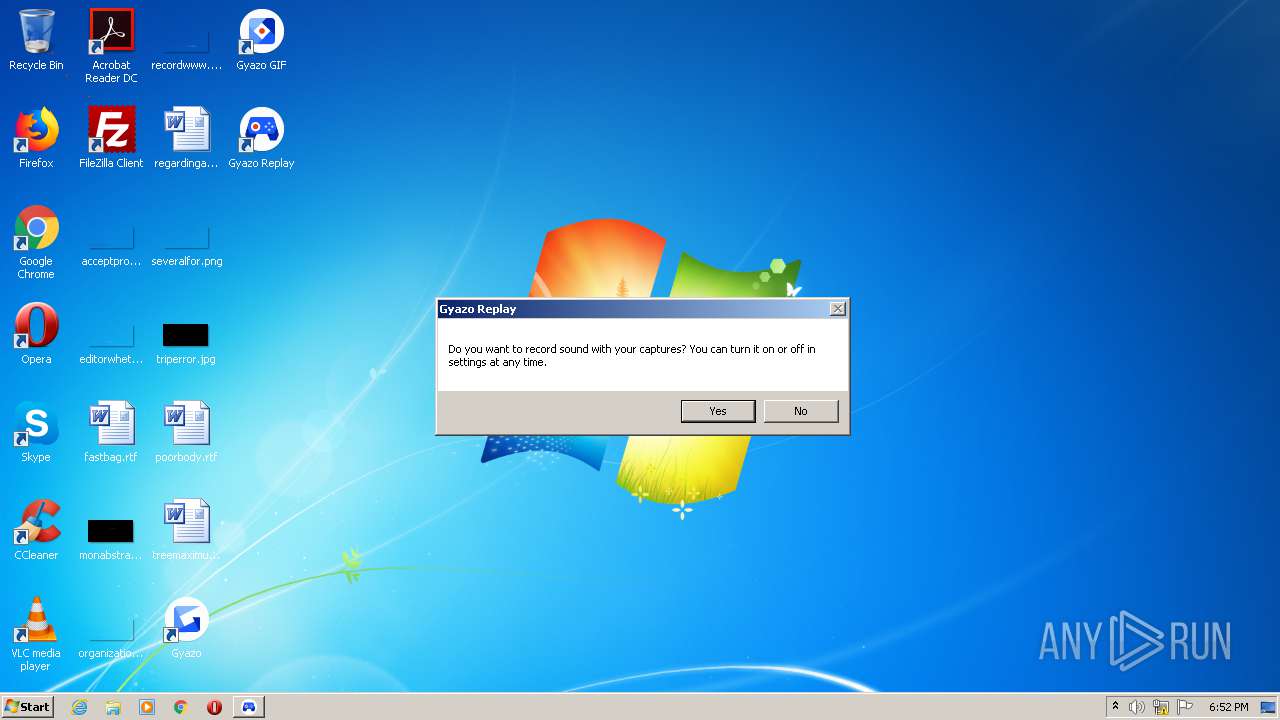Select the regardinga Word document icon
Viewport: 1280px width, 720px height.
click(186, 138)
